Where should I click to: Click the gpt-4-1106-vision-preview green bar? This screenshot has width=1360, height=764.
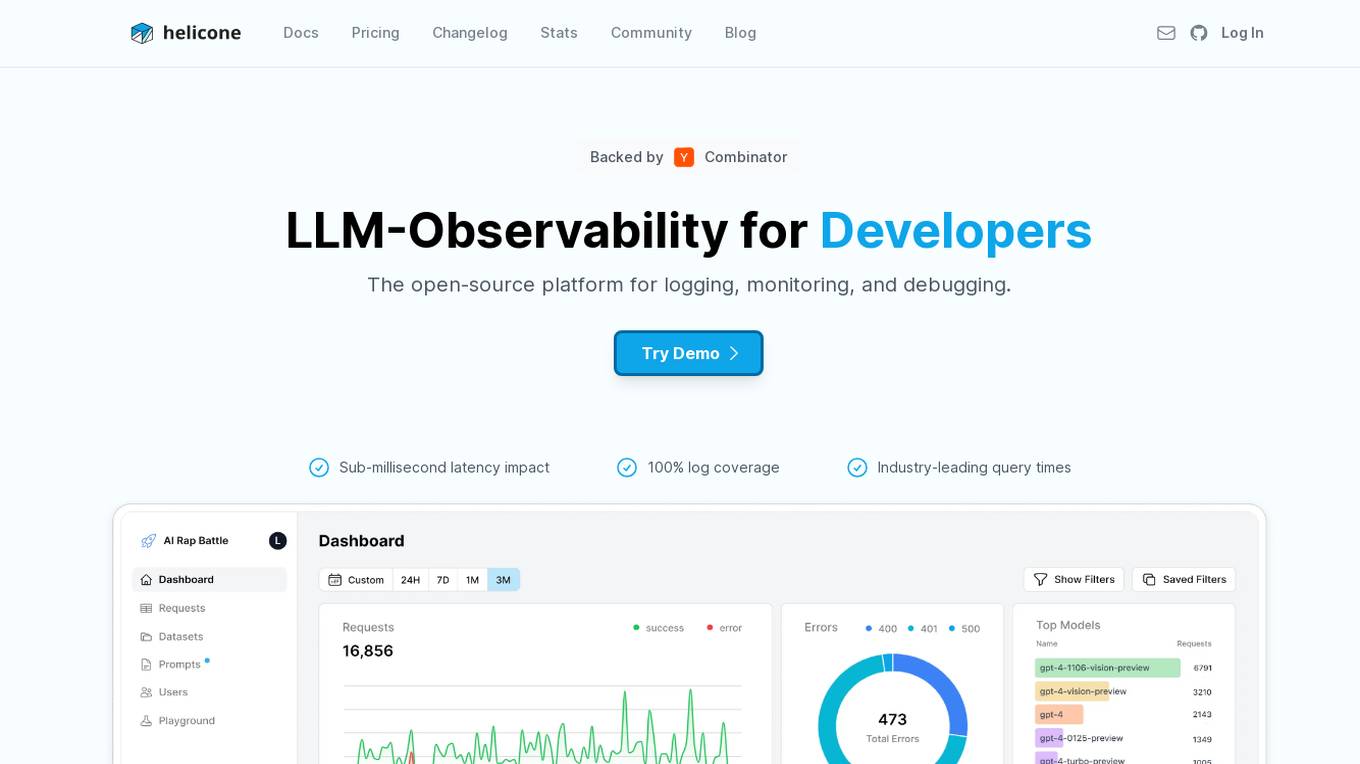[x=1107, y=668]
